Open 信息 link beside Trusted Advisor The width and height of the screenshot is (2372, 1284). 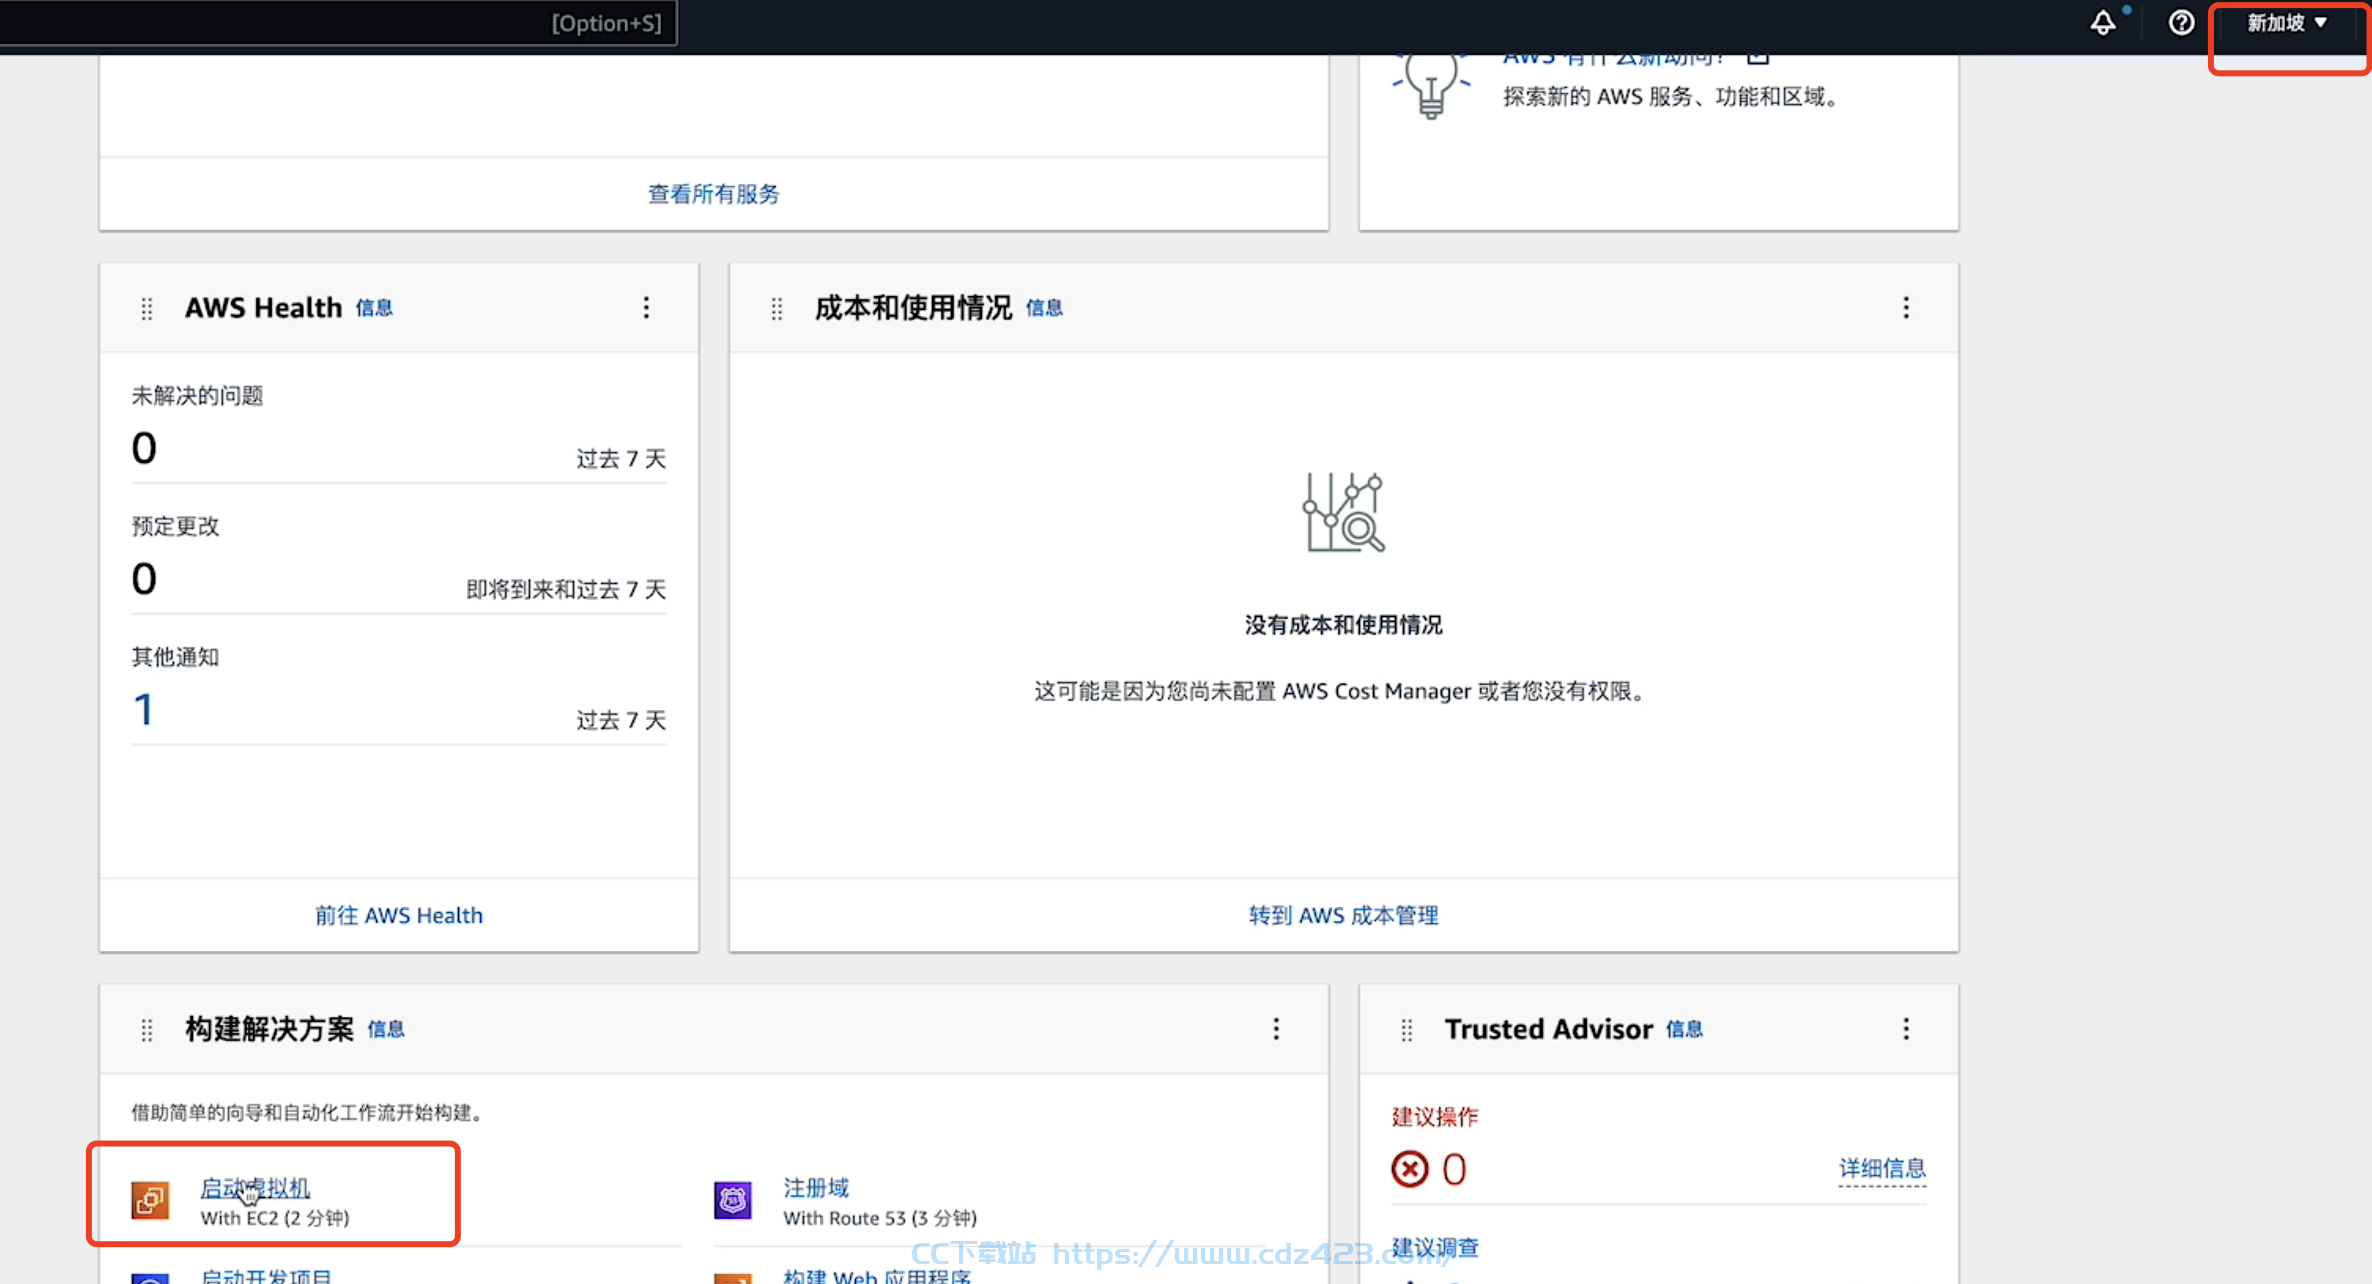[1684, 1029]
